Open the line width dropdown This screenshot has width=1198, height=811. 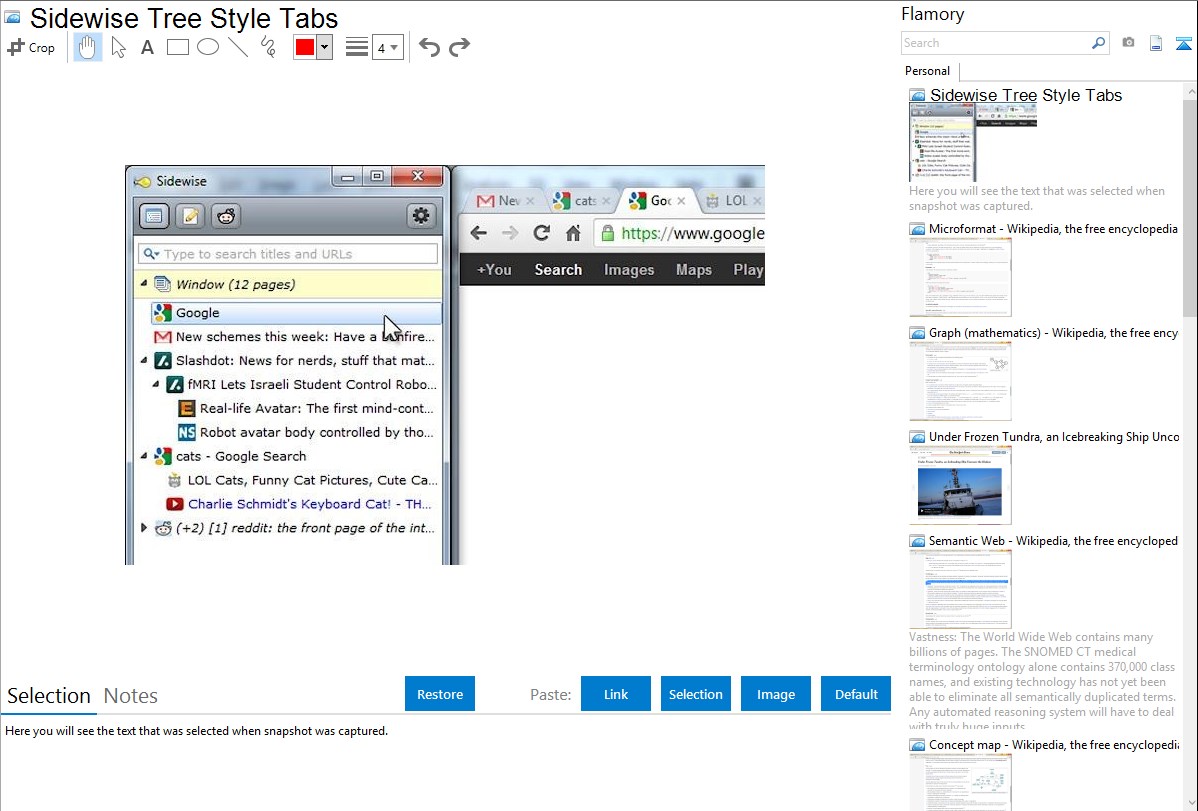[388, 47]
